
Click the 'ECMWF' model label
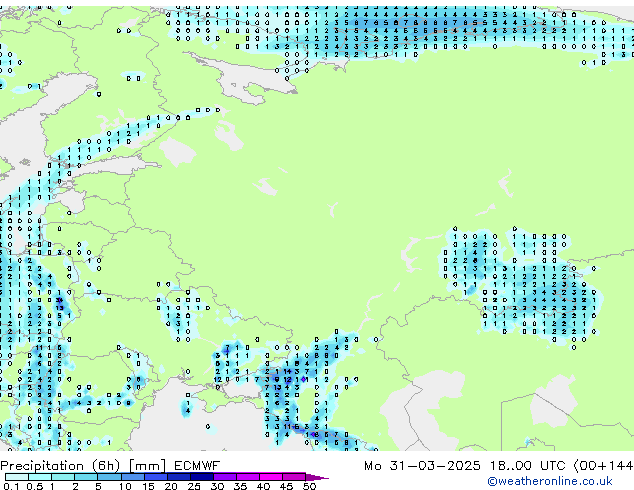click(197, 466)
